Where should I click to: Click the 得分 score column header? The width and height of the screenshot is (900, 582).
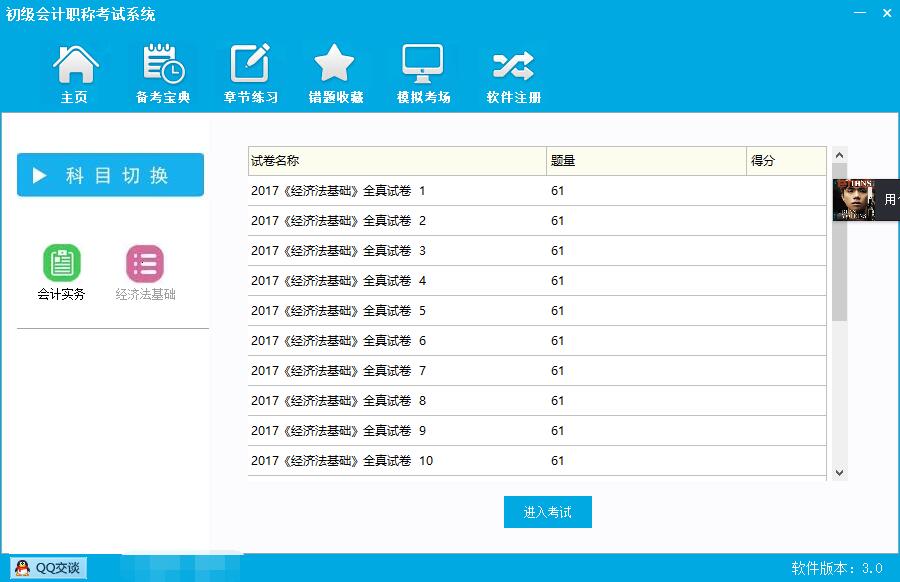click(x=786, y=161)
